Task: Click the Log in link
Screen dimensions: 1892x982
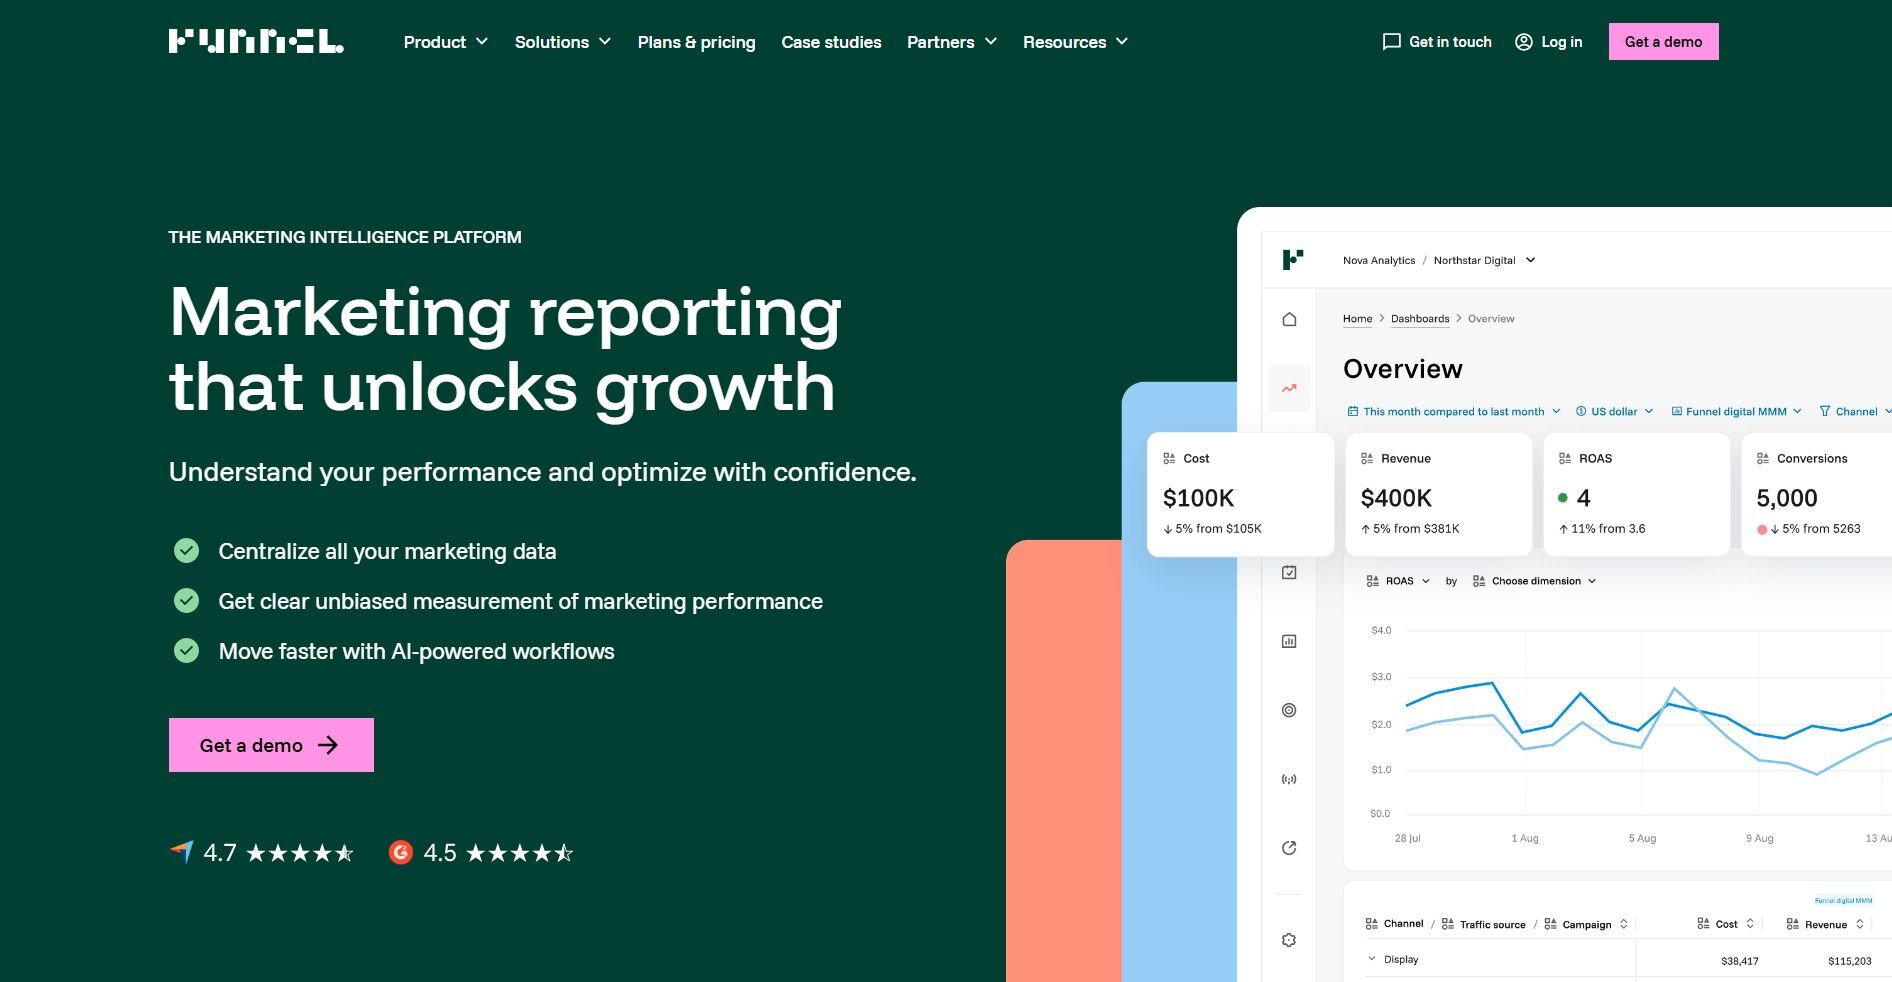Action: (1548, 42)
